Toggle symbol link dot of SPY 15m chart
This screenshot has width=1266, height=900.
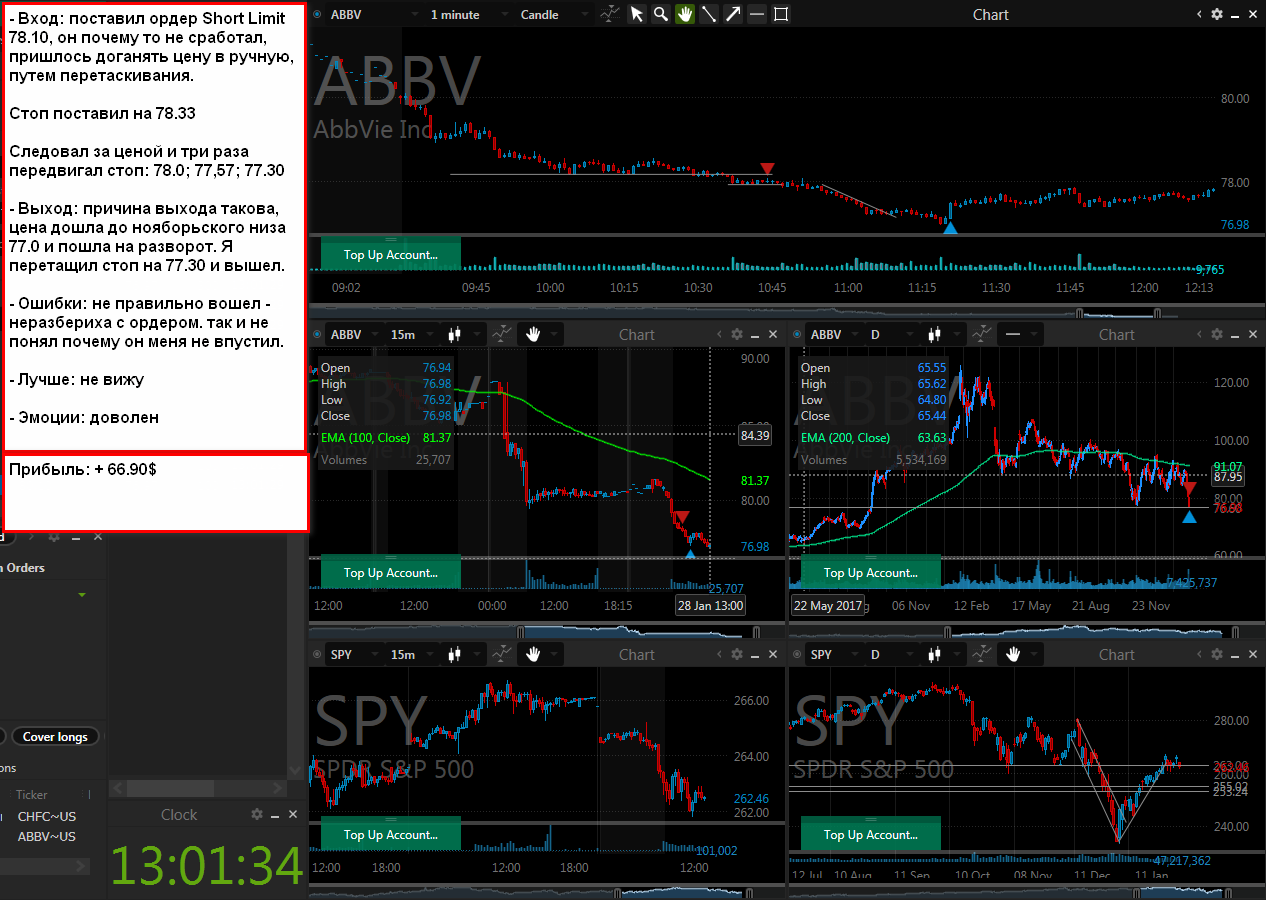317,654
